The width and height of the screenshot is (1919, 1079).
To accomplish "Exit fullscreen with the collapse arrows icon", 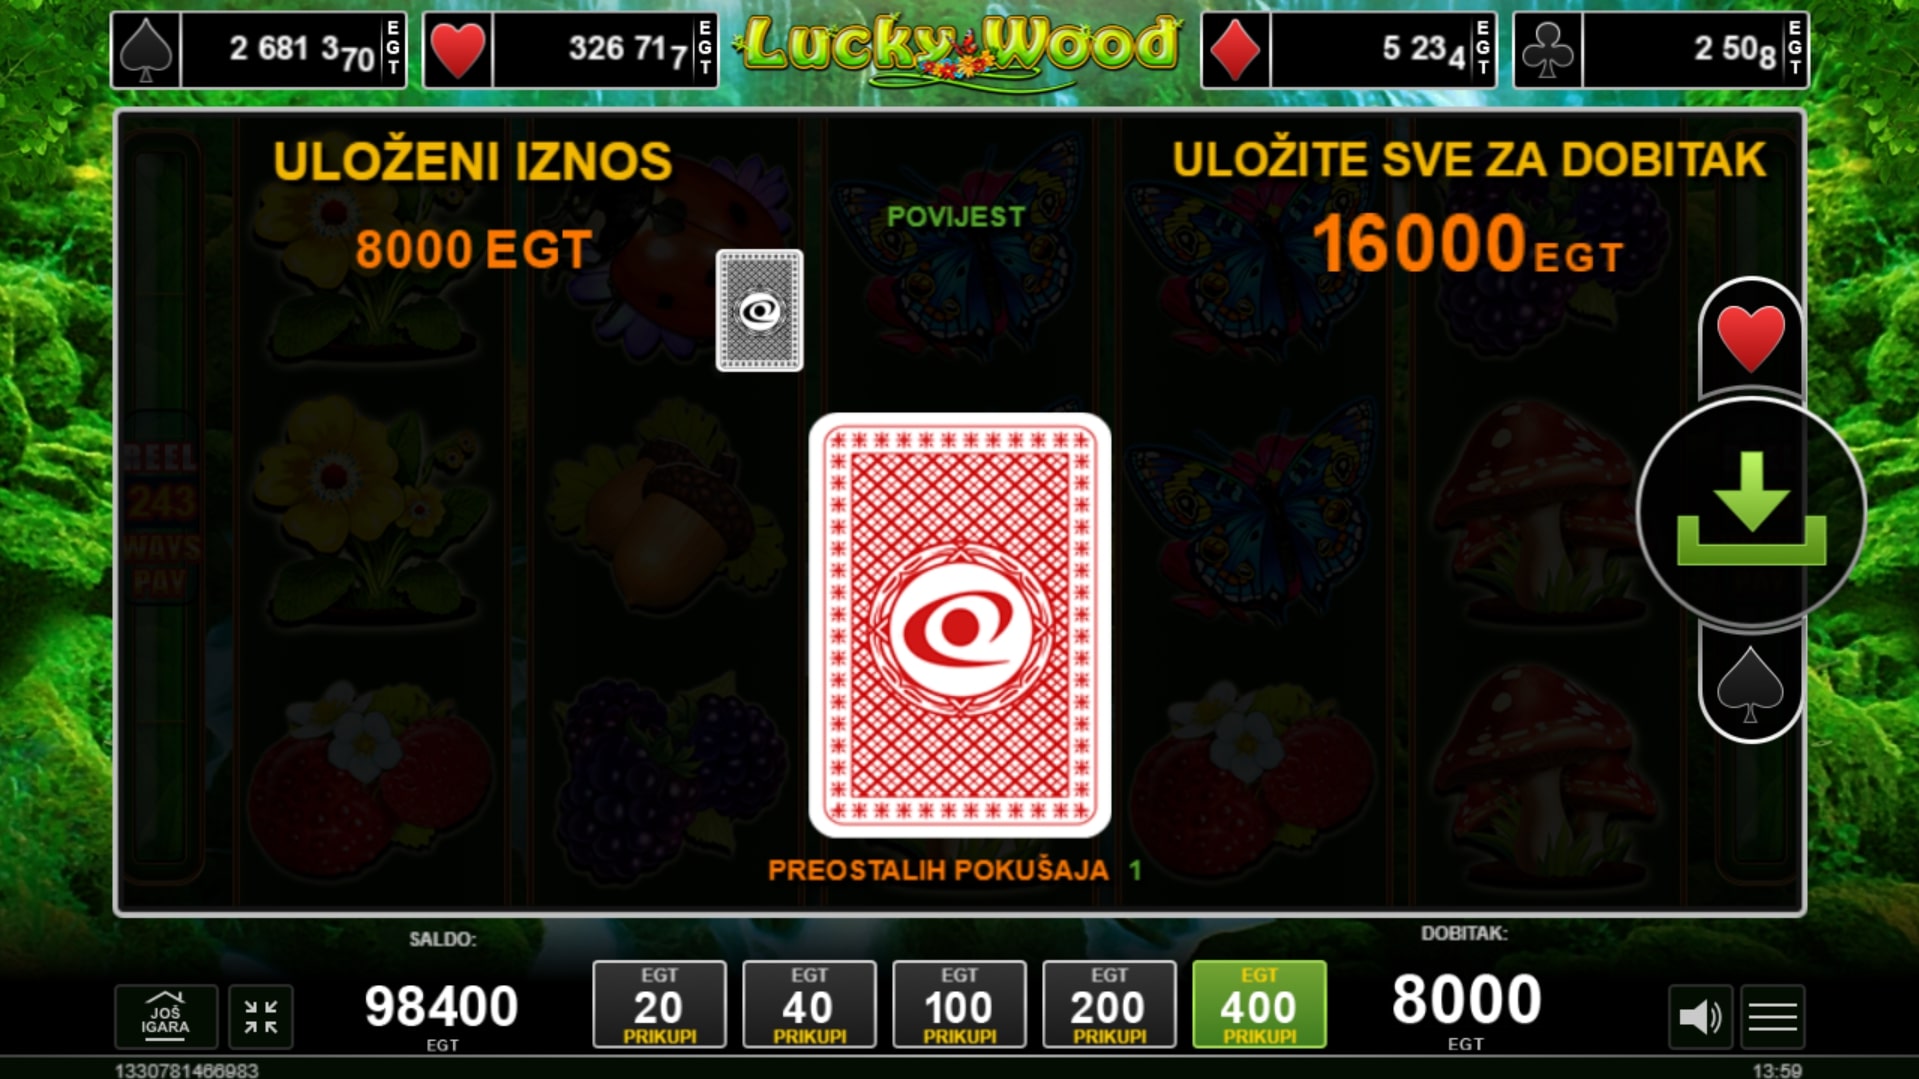I will click(261, 1017).
